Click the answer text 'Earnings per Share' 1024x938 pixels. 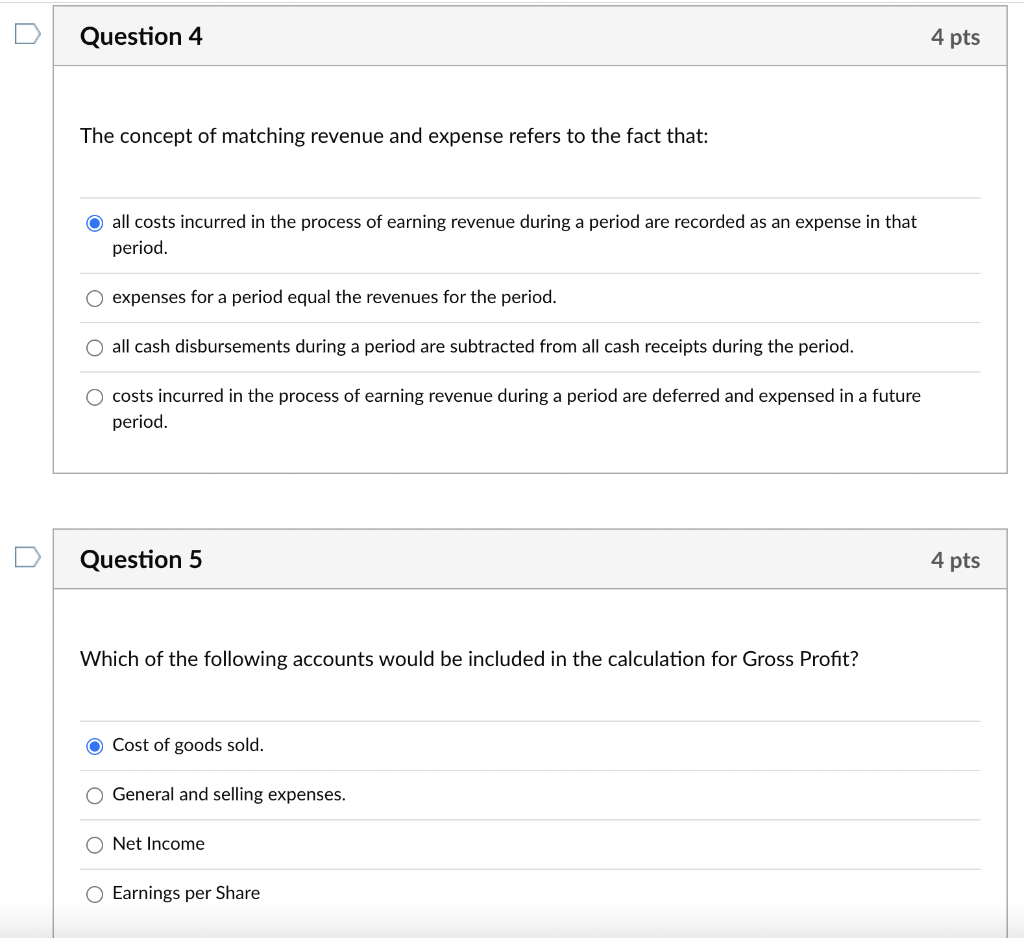(x=187, y=893)
